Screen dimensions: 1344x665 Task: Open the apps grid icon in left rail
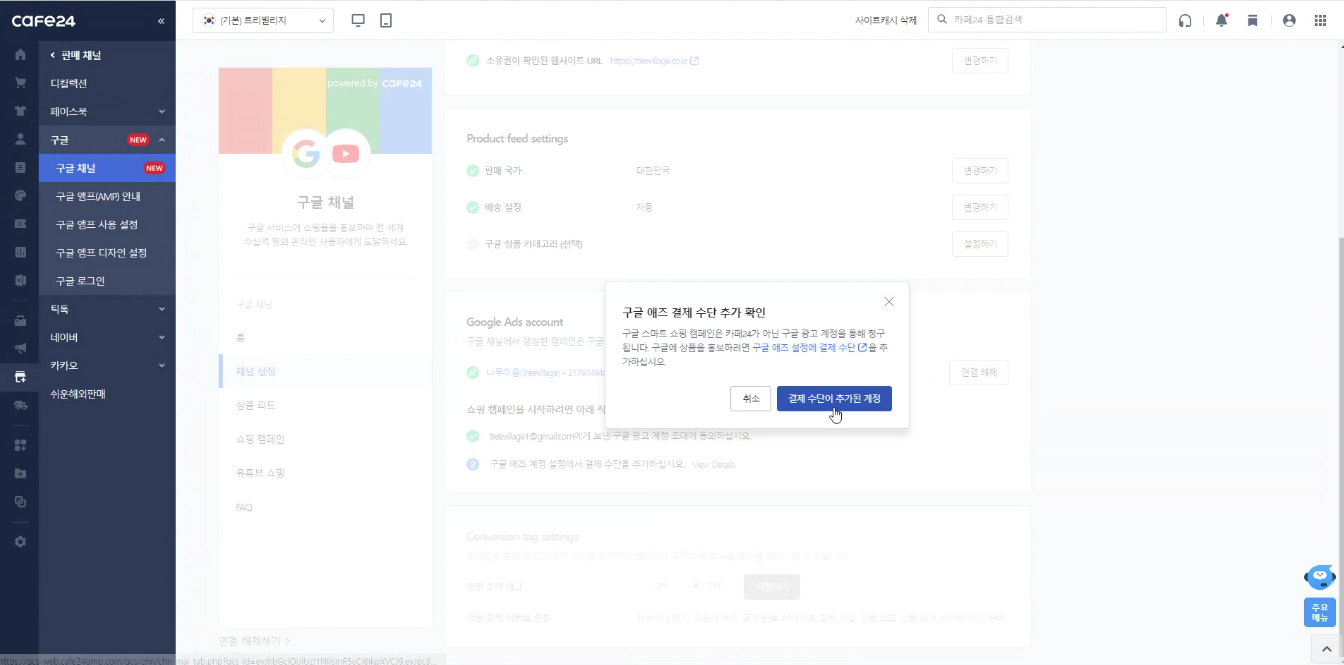[20, 444]
